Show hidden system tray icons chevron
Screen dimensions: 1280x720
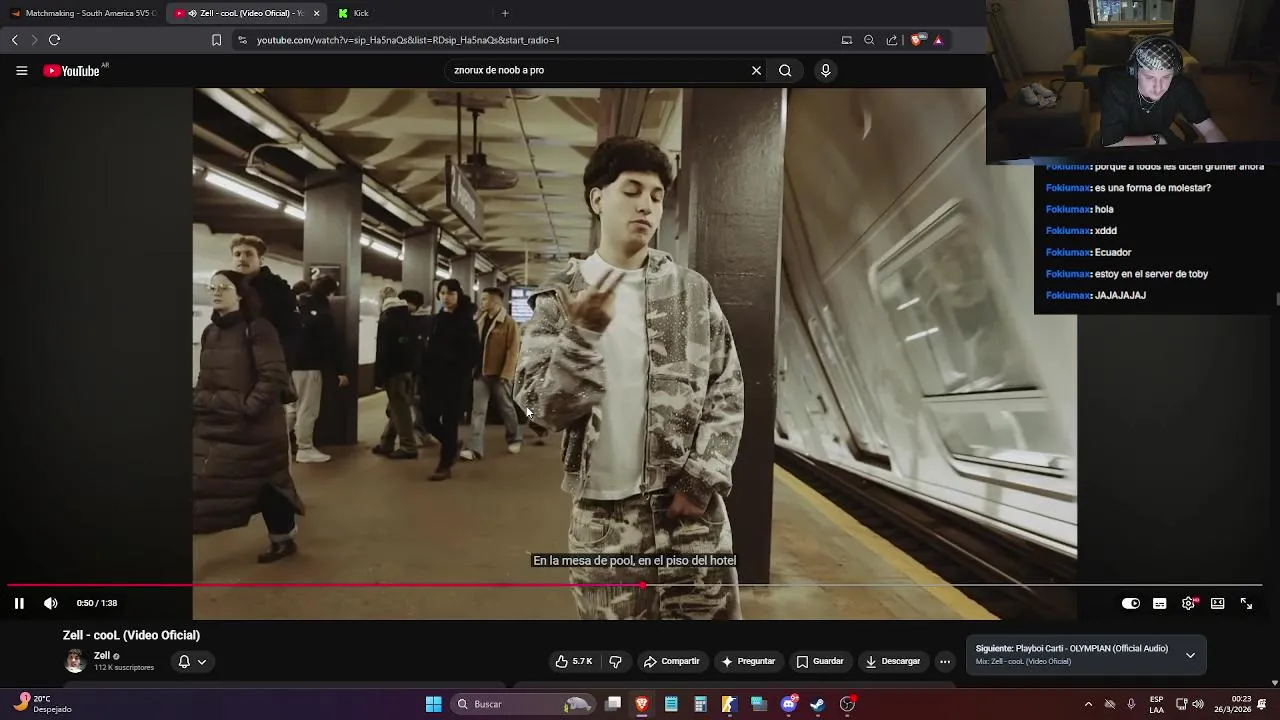[1088, 704]
